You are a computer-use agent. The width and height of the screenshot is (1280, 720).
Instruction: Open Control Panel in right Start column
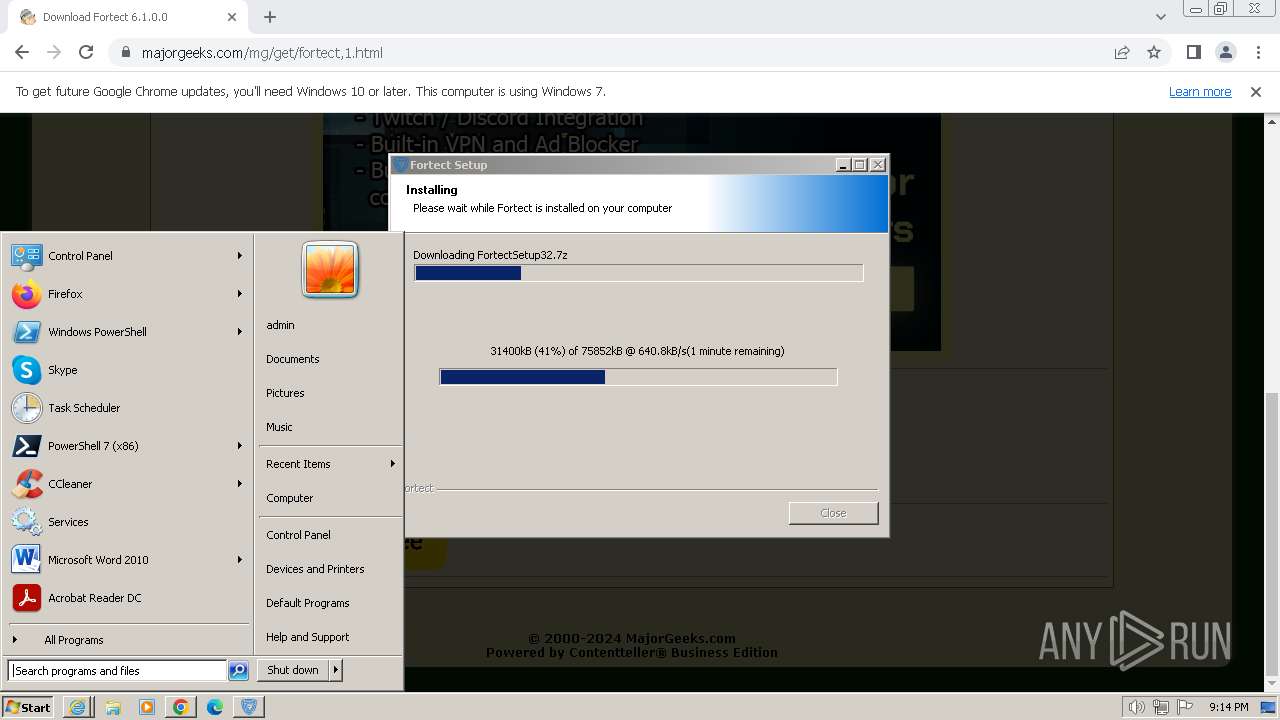pos(298,535)
